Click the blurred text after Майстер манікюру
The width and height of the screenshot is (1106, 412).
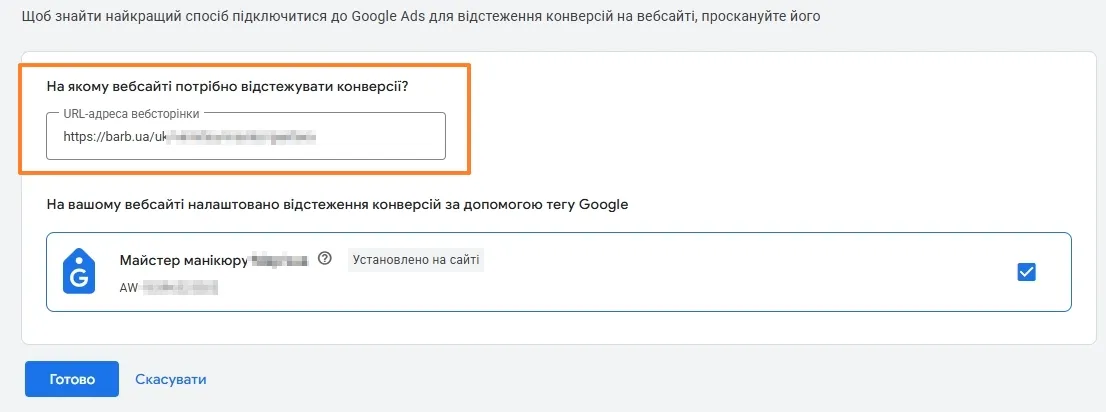tap(280, 260)
